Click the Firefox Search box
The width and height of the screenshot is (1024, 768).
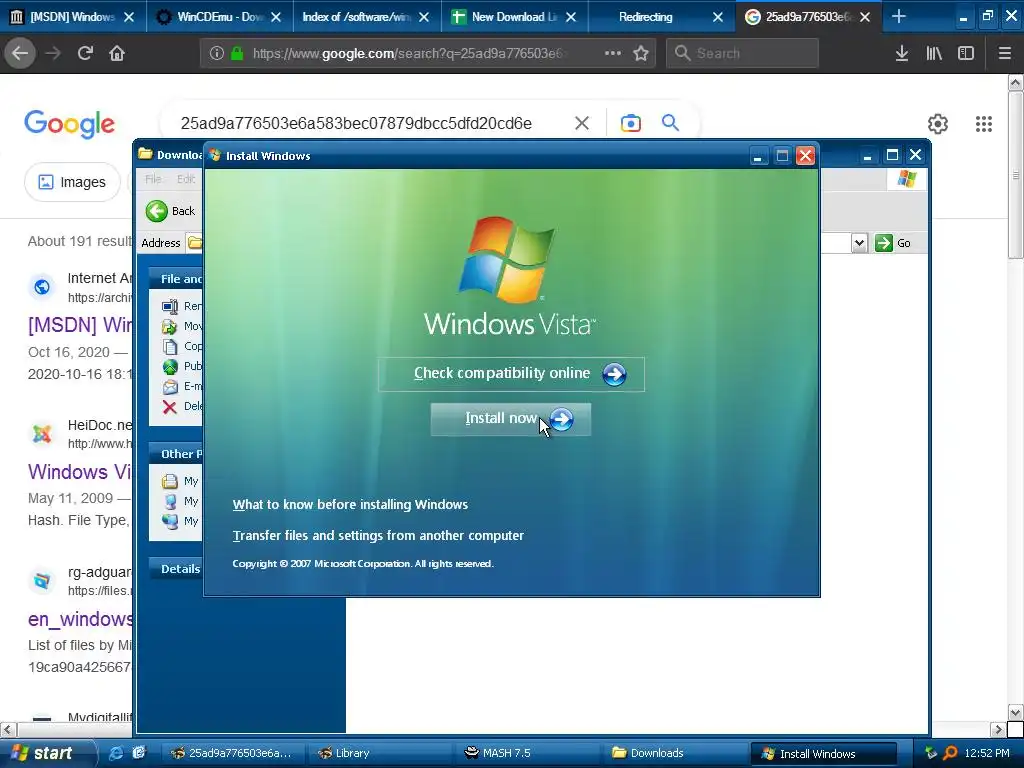pyautogui.click(x=742, y=53)
